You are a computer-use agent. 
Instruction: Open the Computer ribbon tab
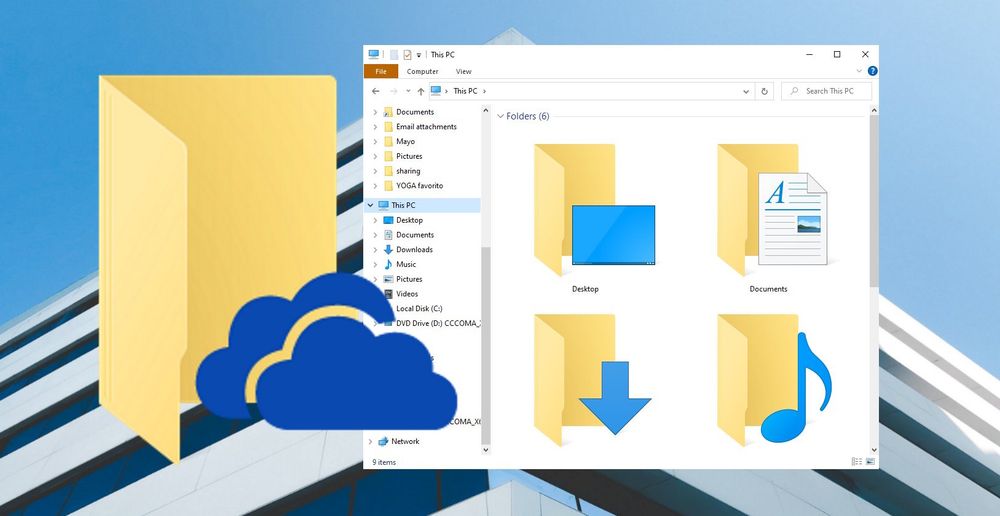[422, 71]
